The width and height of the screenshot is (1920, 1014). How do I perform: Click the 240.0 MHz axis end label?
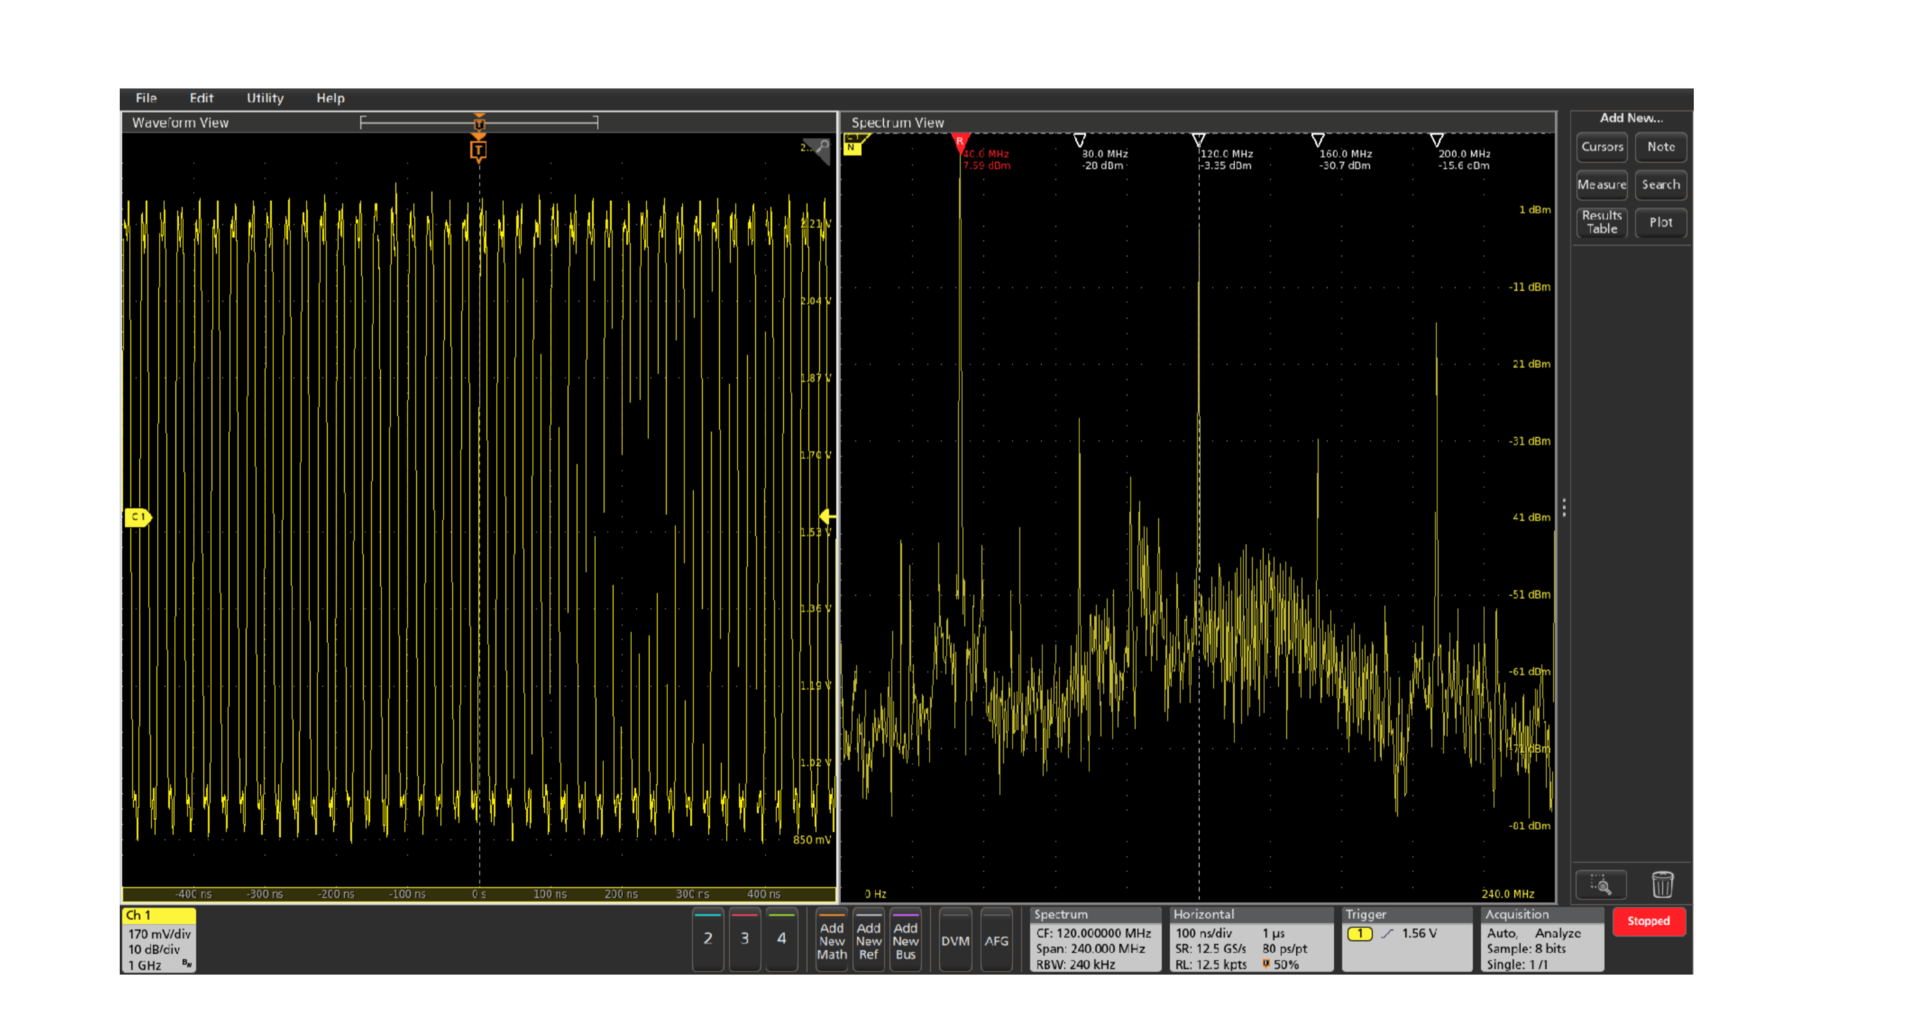tap(1508, 894)
